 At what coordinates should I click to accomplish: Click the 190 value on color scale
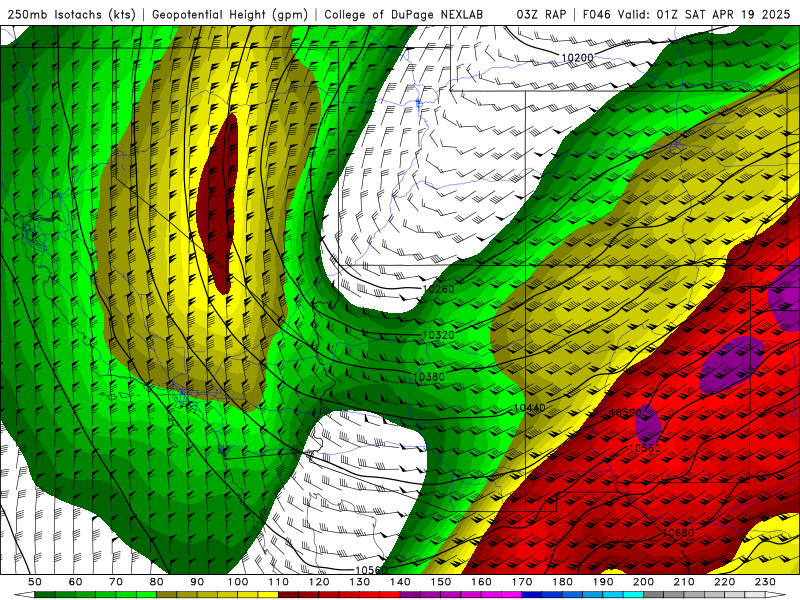pos(603,582)
